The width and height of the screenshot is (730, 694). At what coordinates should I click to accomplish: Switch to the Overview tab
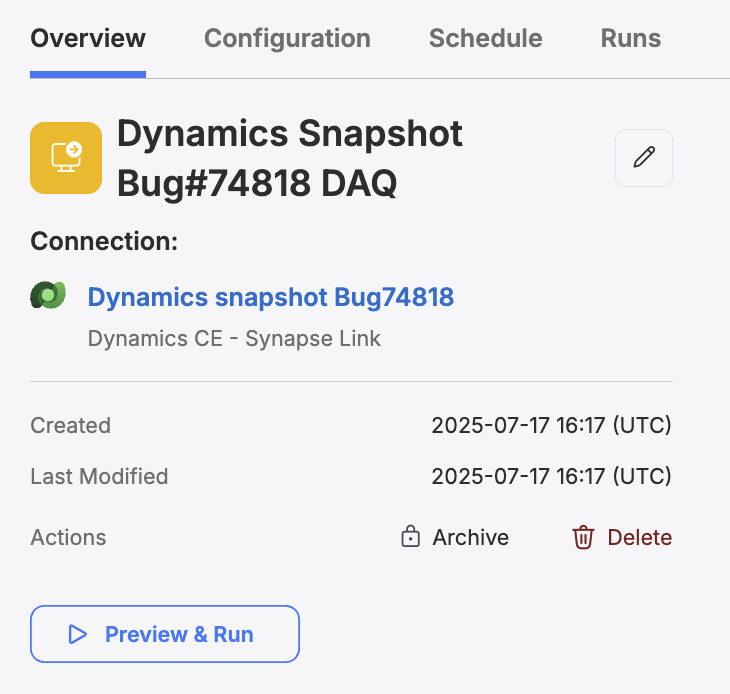[88, 39]
